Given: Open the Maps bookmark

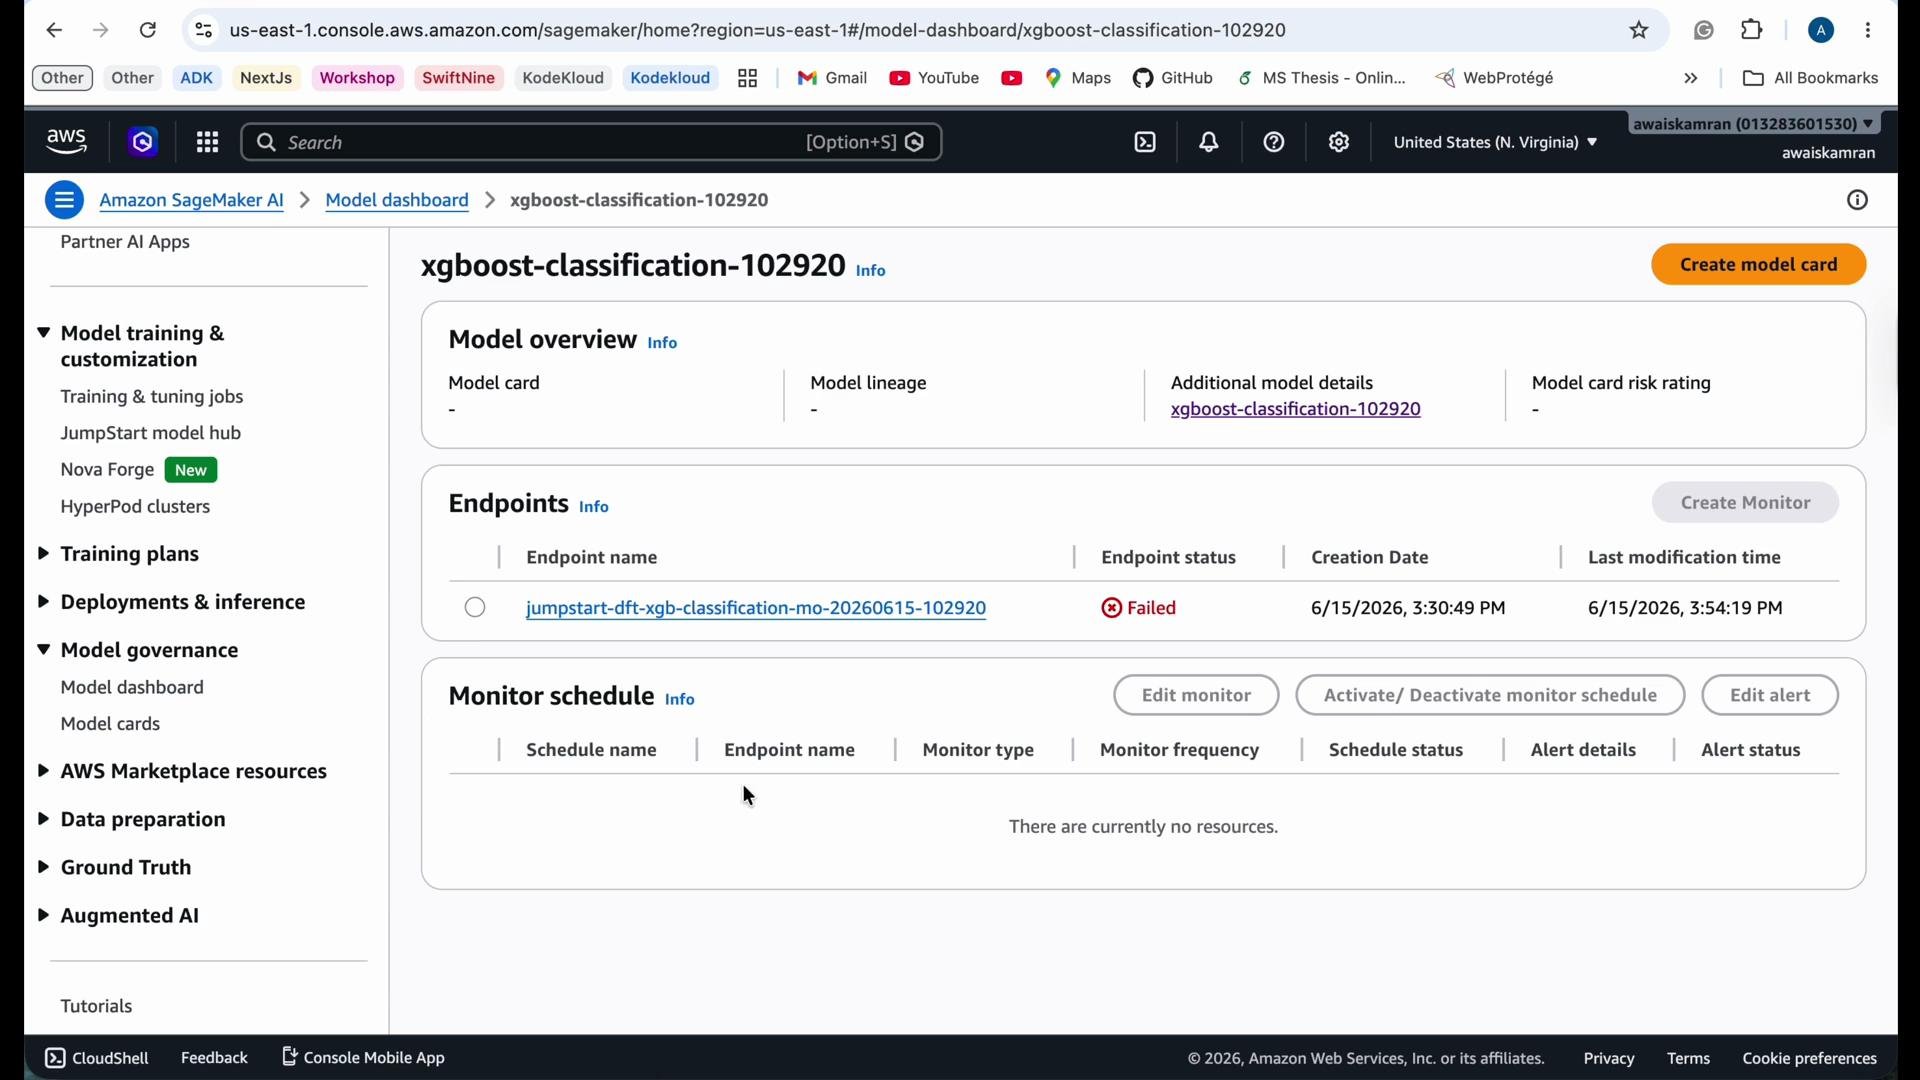Looking at the screenshot, I should click(1079, 79).
